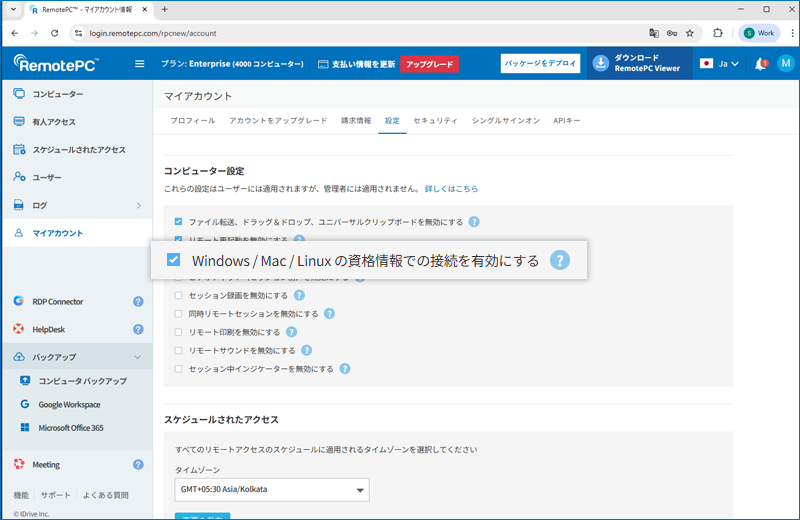Expand the ログ sidebar submenu

coord(139,205)
